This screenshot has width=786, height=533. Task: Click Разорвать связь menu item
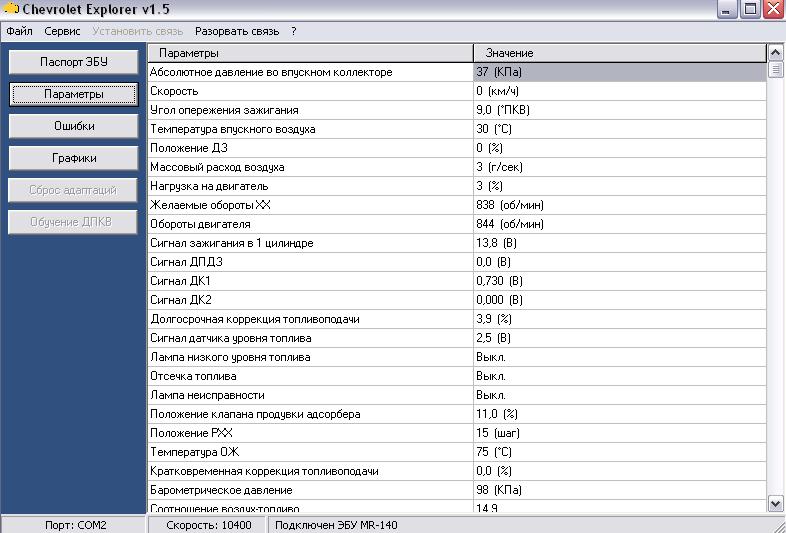[x=236, y=31]
